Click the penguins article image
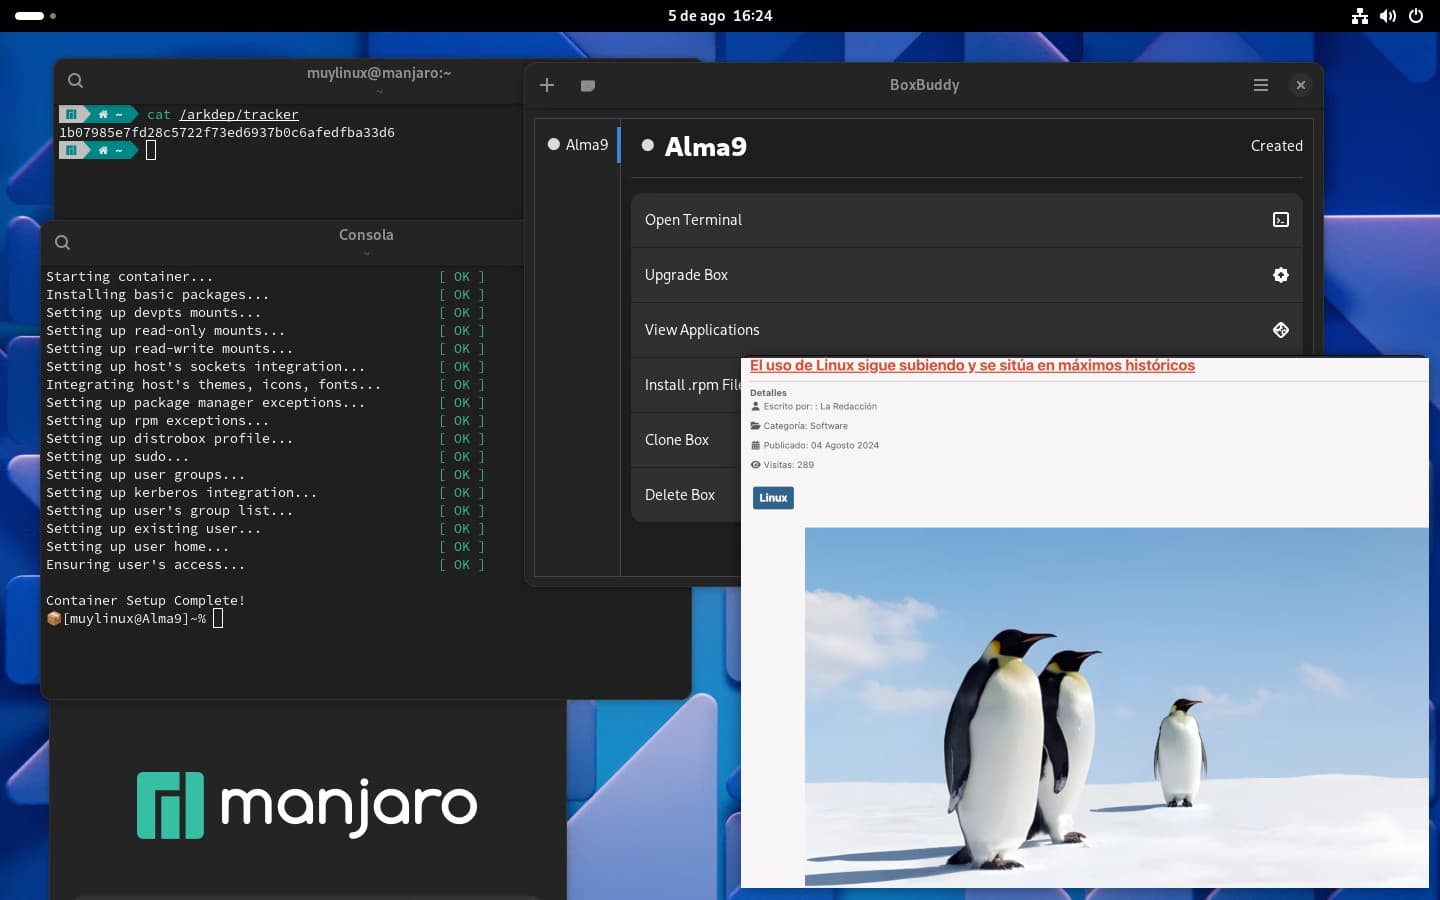 [1116, 706]
